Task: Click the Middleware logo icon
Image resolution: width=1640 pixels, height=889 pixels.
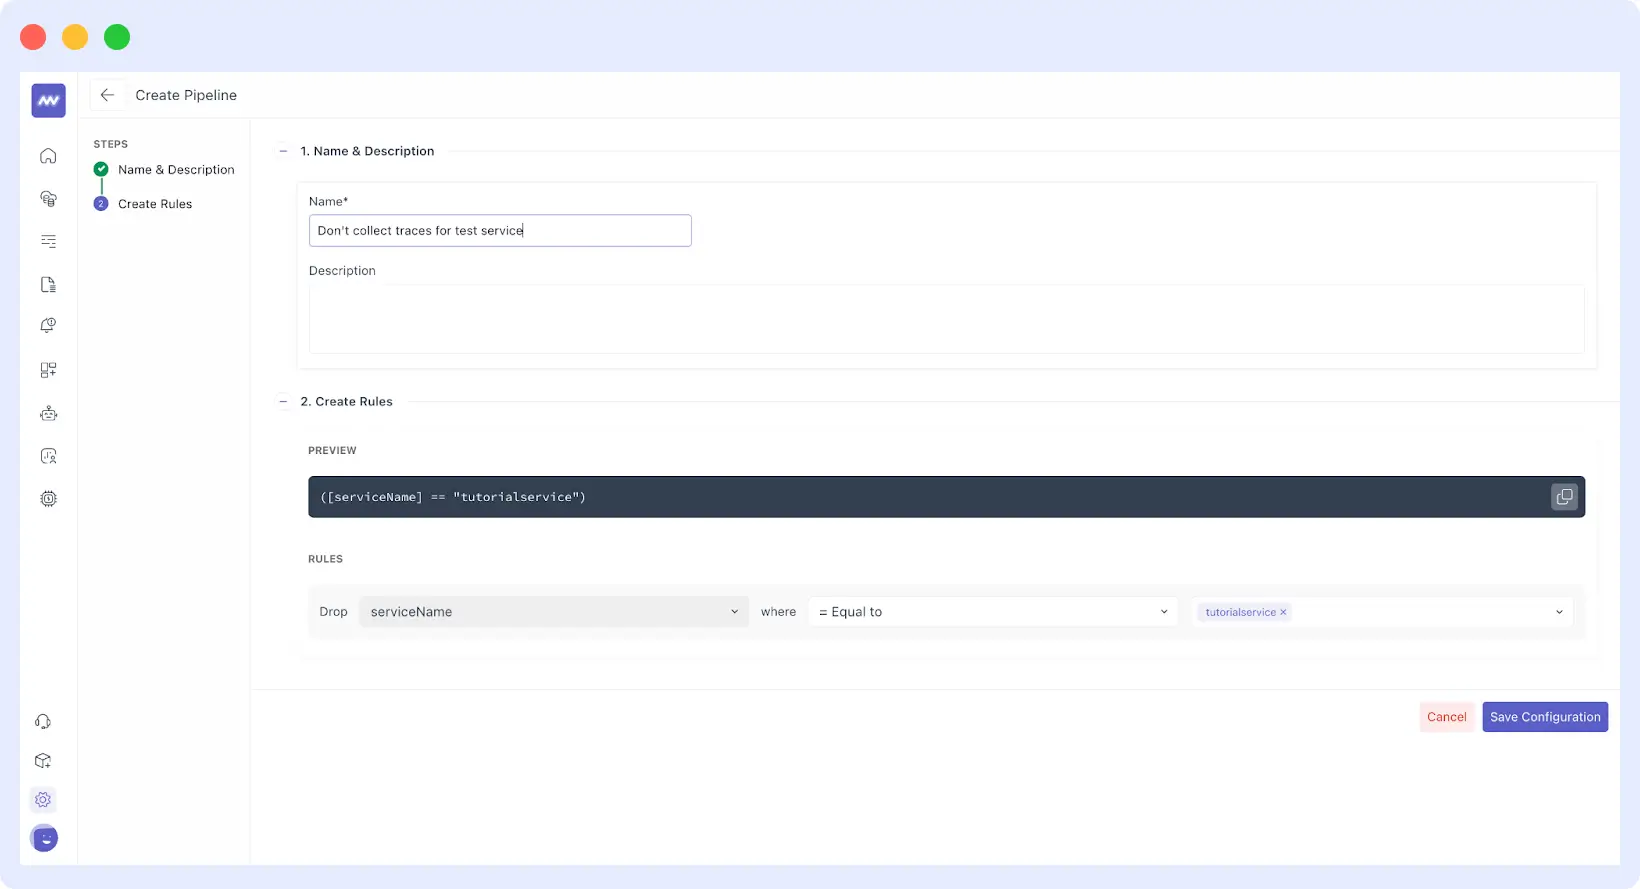Action: [48, 100]
